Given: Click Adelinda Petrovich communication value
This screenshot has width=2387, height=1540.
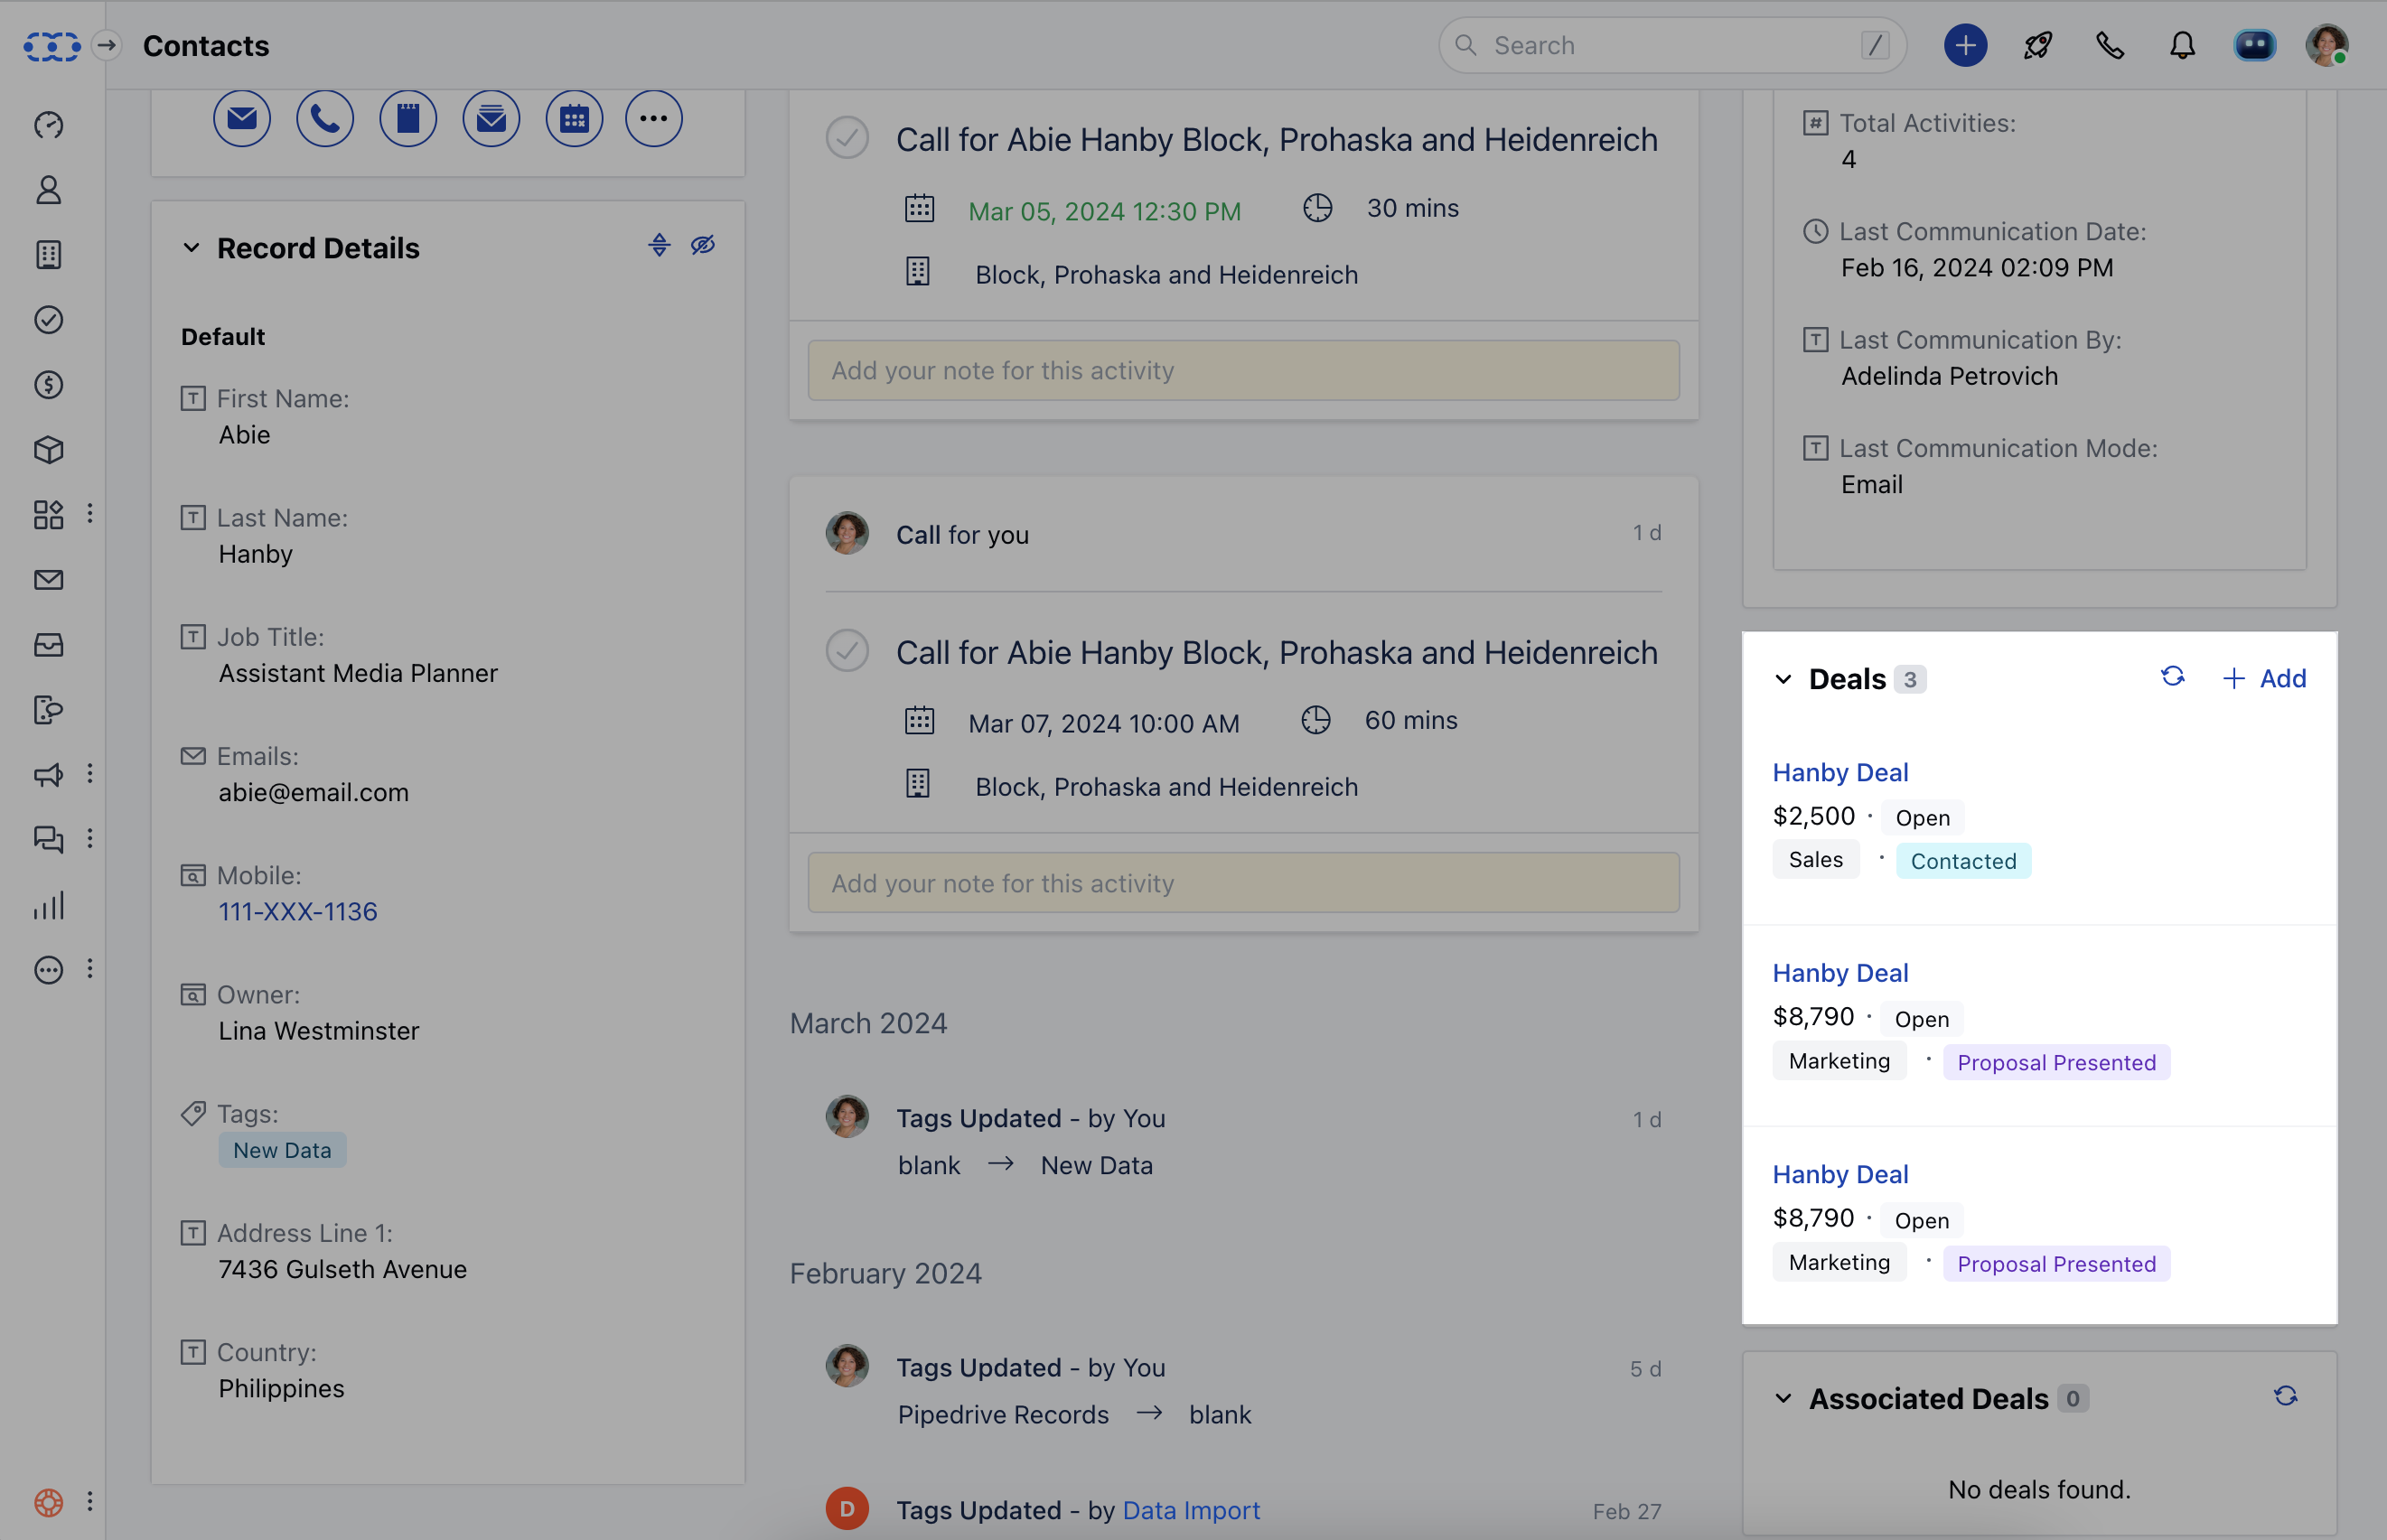Looking at the screenshot, I should pos(1949,376).
